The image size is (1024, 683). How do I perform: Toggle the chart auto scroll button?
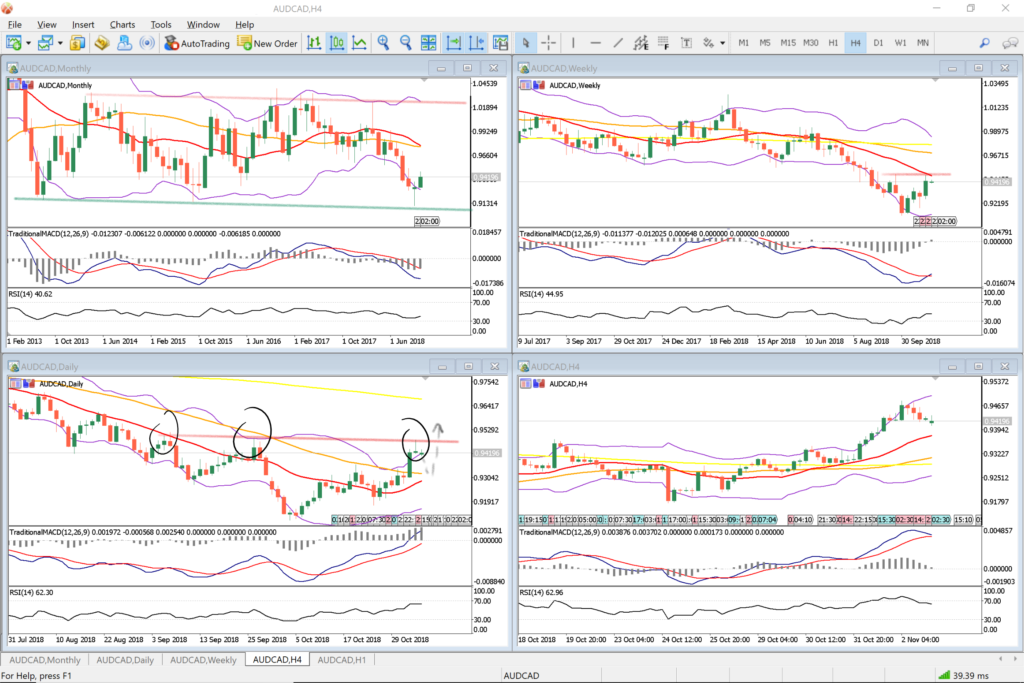pos(454,43)
